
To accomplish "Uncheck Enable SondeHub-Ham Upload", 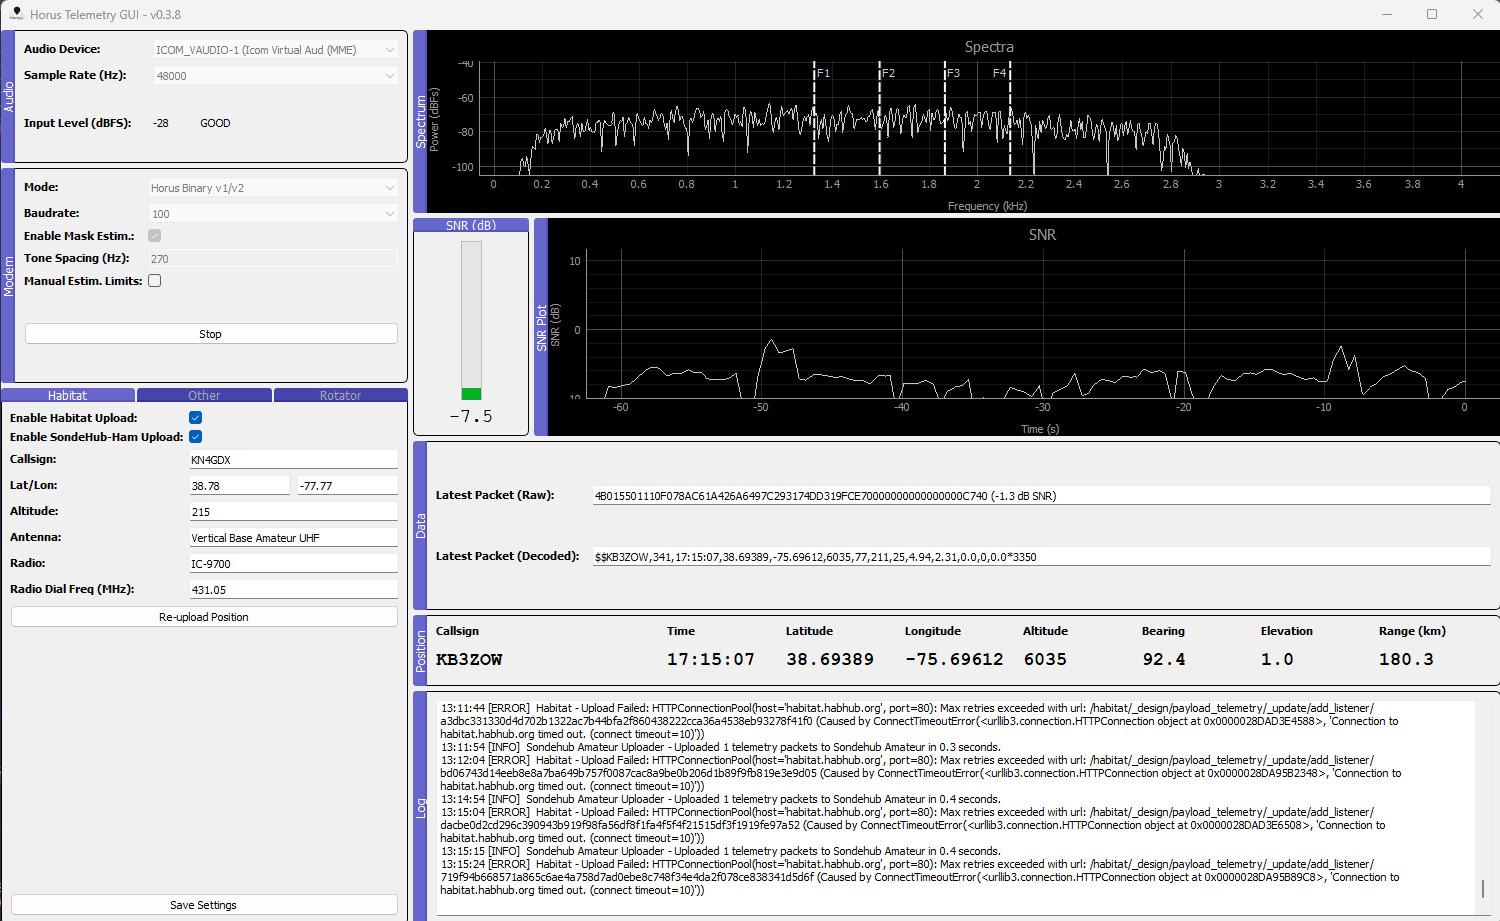I will (x=195, y=437).
